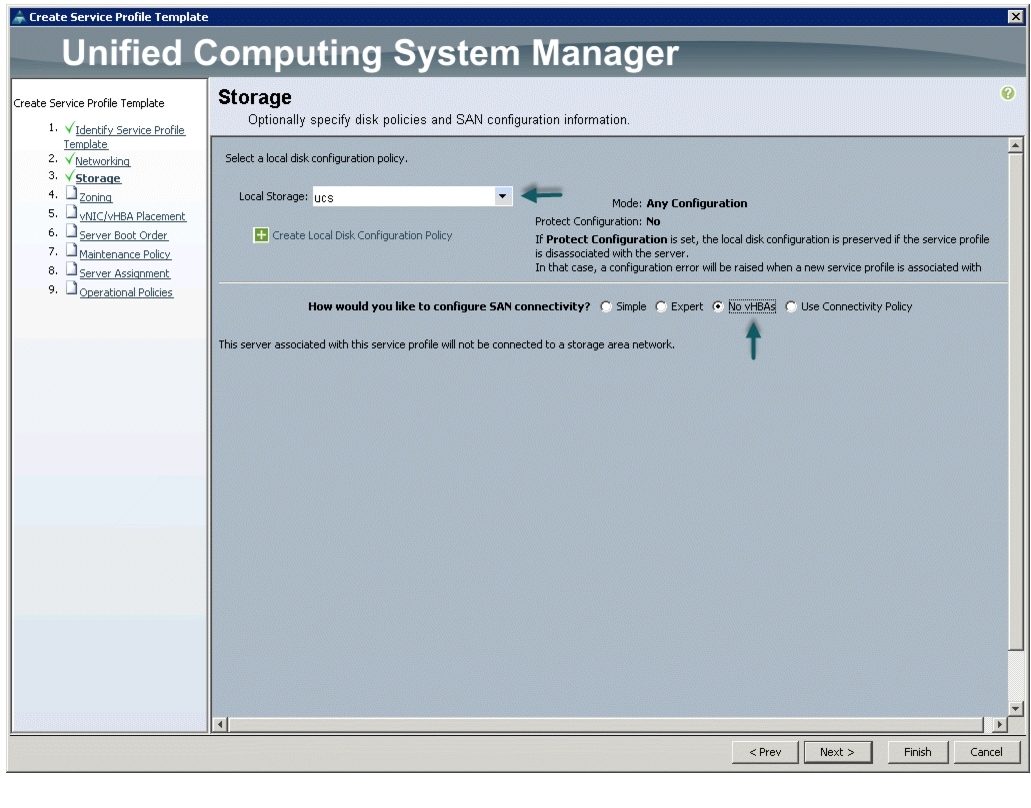Click the page icon next to vNIC/vHBA Placement
The height and width of the screenshot is (808, 1031).
[72, 214]
